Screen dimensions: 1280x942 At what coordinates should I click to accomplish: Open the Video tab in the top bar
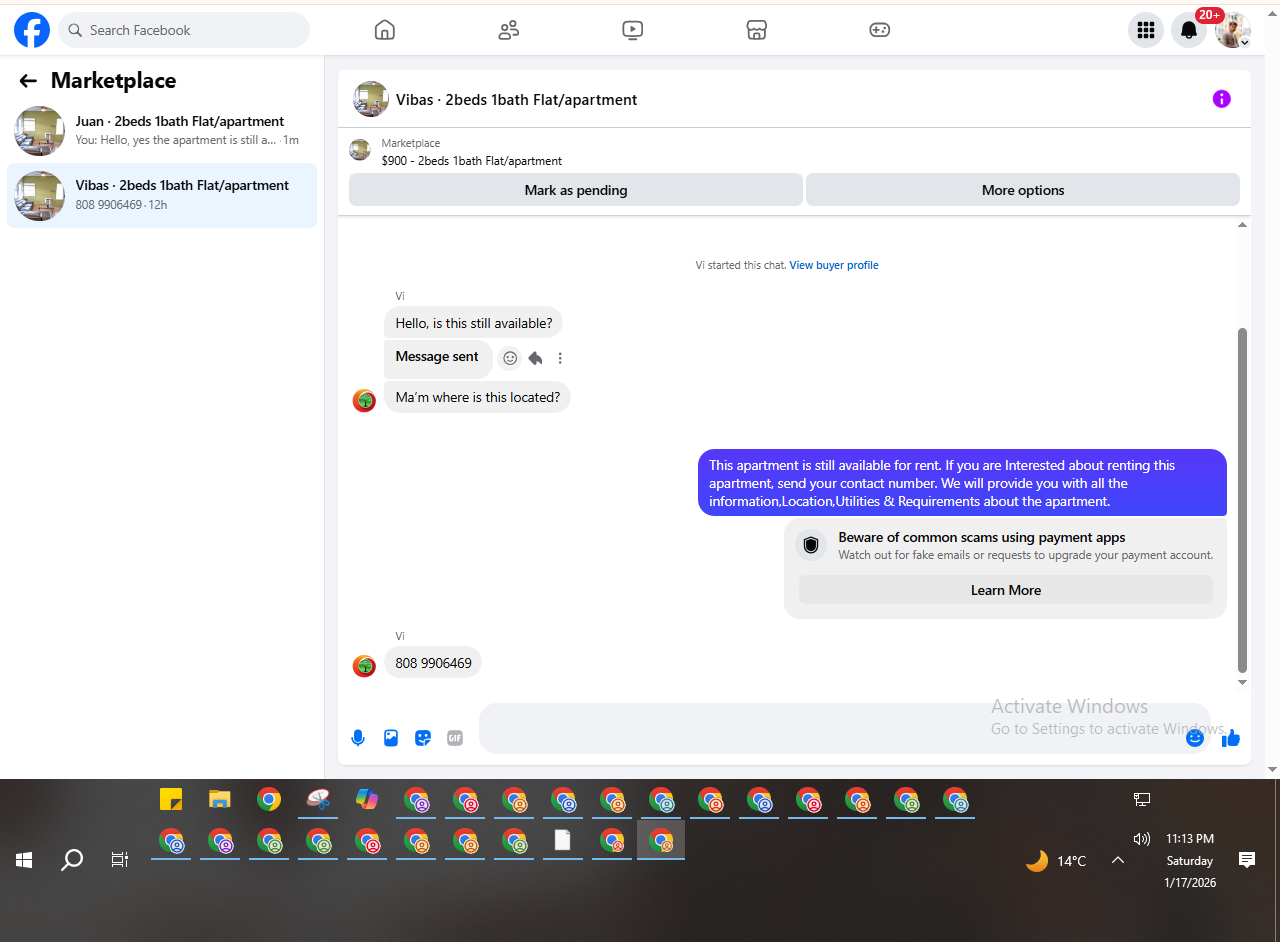(x=632, y=30)
